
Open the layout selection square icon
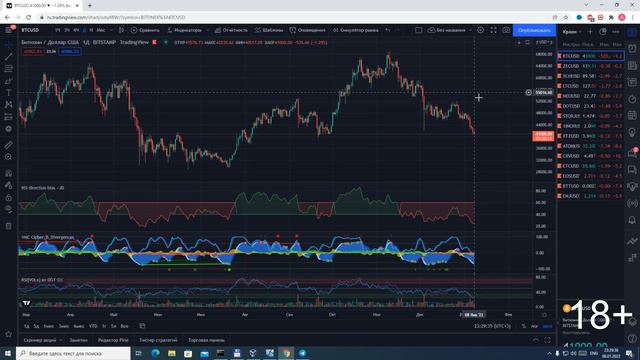pos(418,30)
